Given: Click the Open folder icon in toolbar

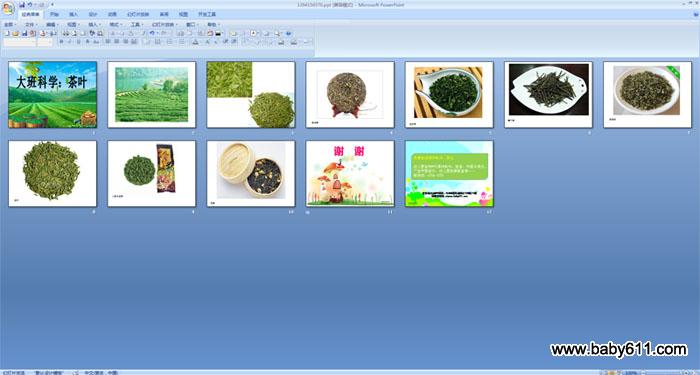Looking at the screenshot, I should tap(15, 33).
